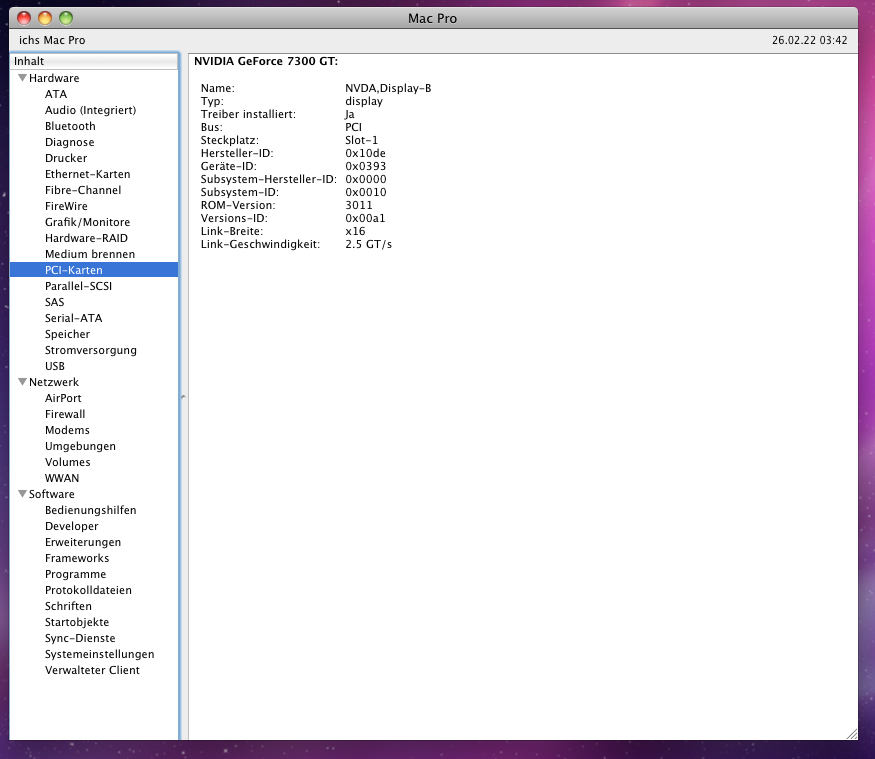
Task: Click the ichs Mac Pro label
Action: point(52,40)
